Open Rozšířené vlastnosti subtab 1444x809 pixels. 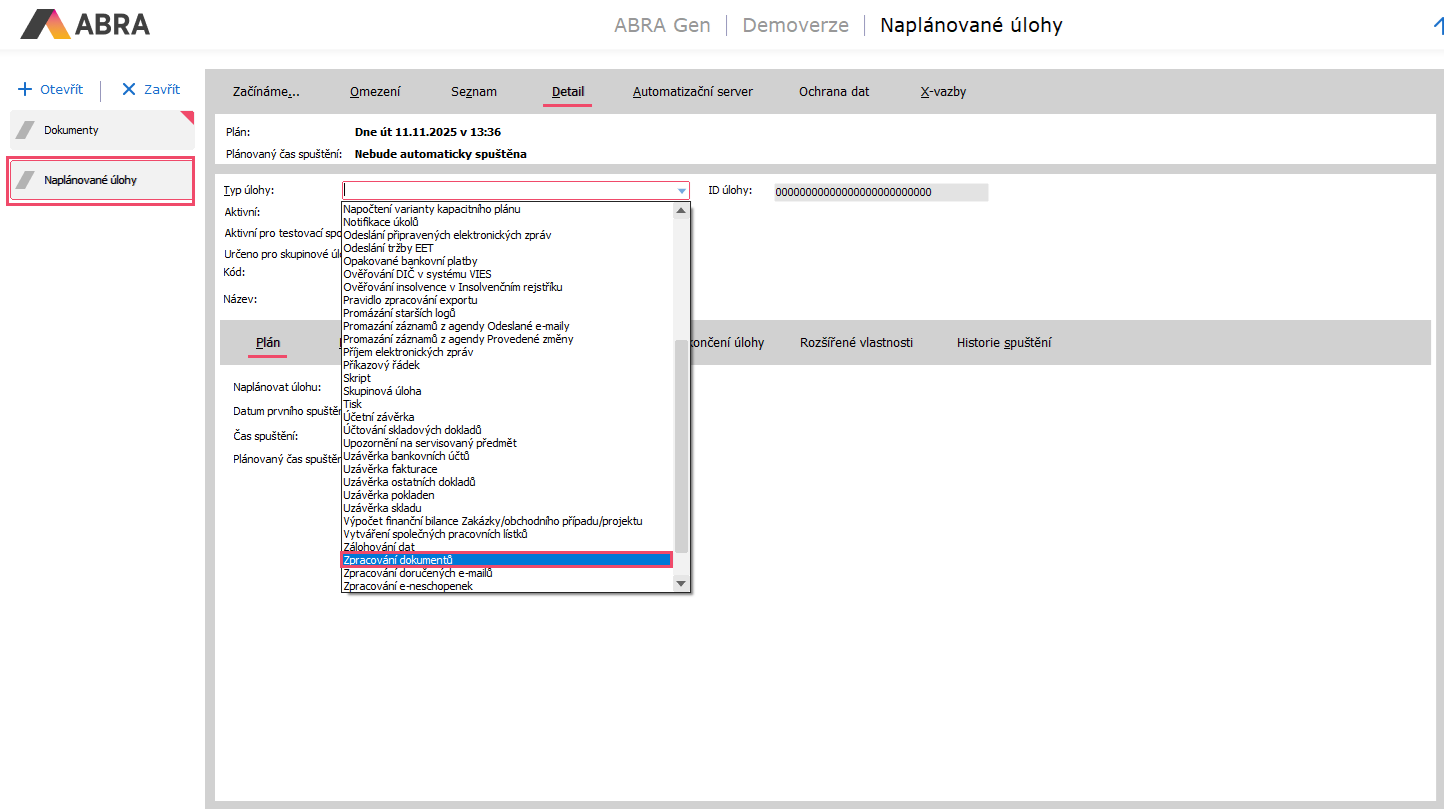click(856, 343)
